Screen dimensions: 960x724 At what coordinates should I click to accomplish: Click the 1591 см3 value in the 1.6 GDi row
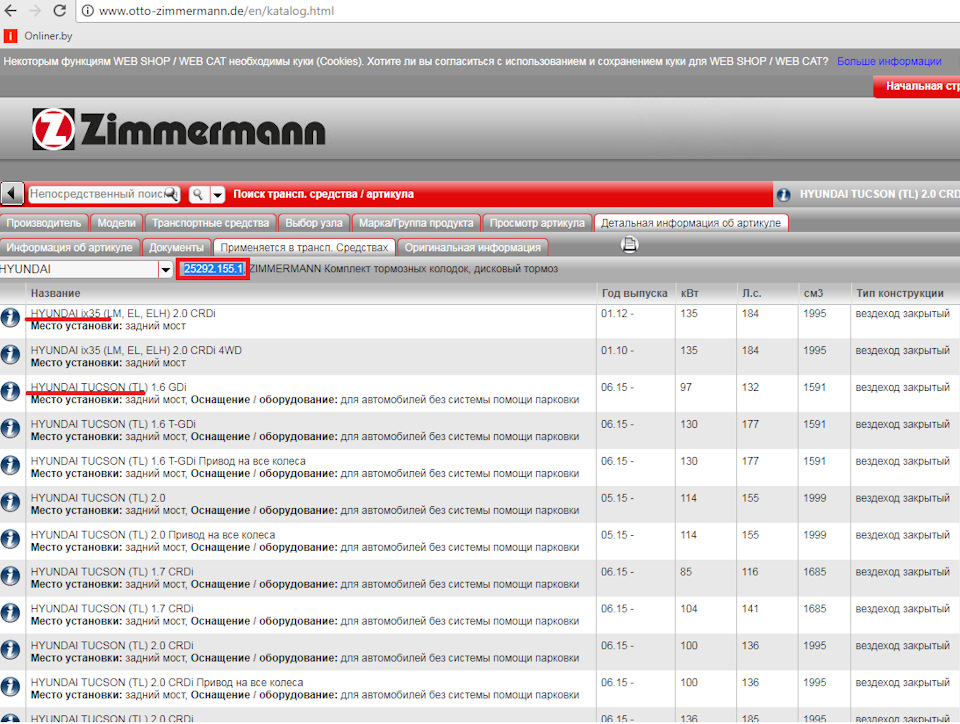click(x=814, y=387)
